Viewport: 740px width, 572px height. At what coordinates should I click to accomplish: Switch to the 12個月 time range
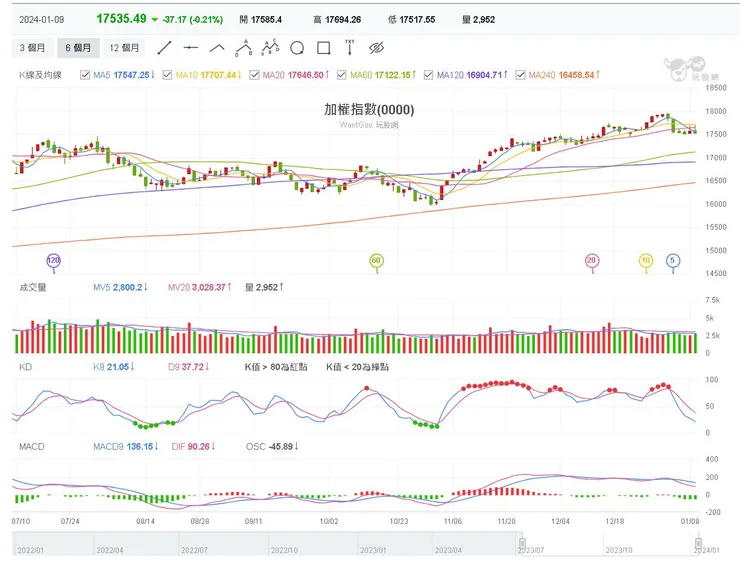click(x=125, y=47)
